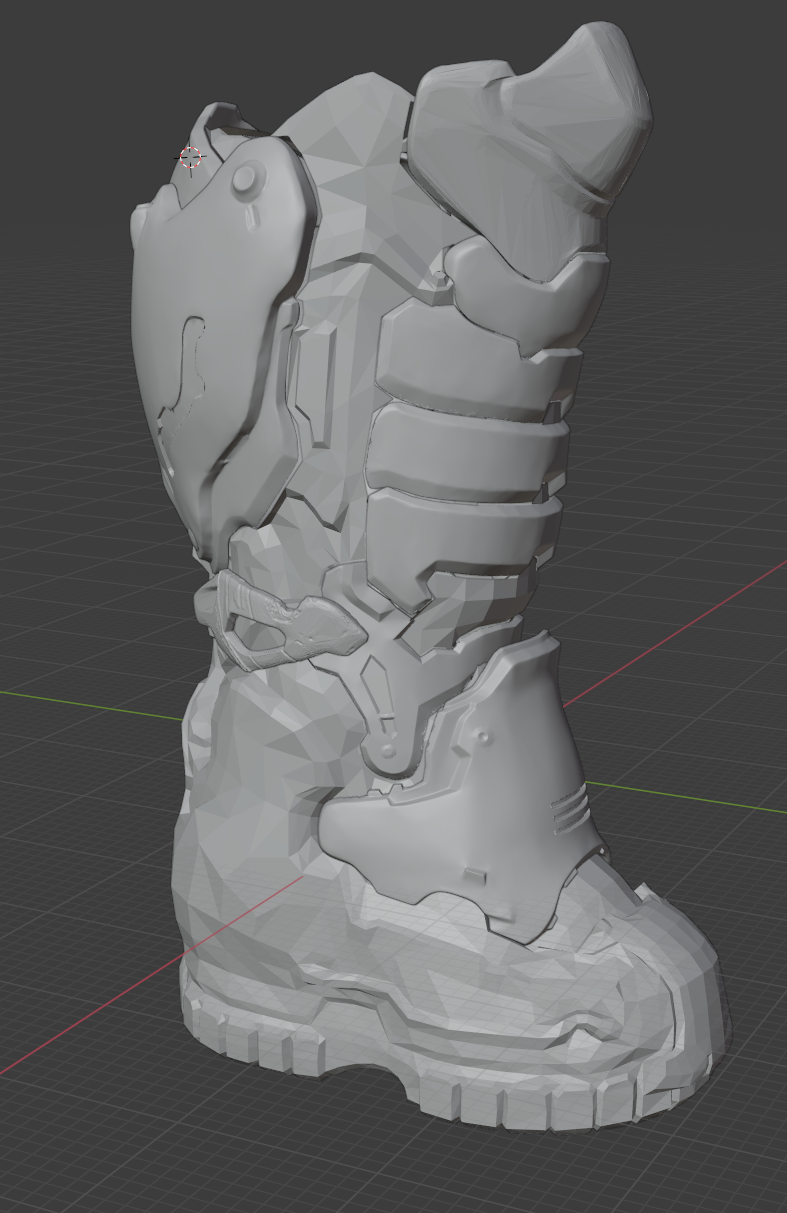Click the 3D cursor crosshair in the viewport
Screen dimensions: 787x1213
191,157
